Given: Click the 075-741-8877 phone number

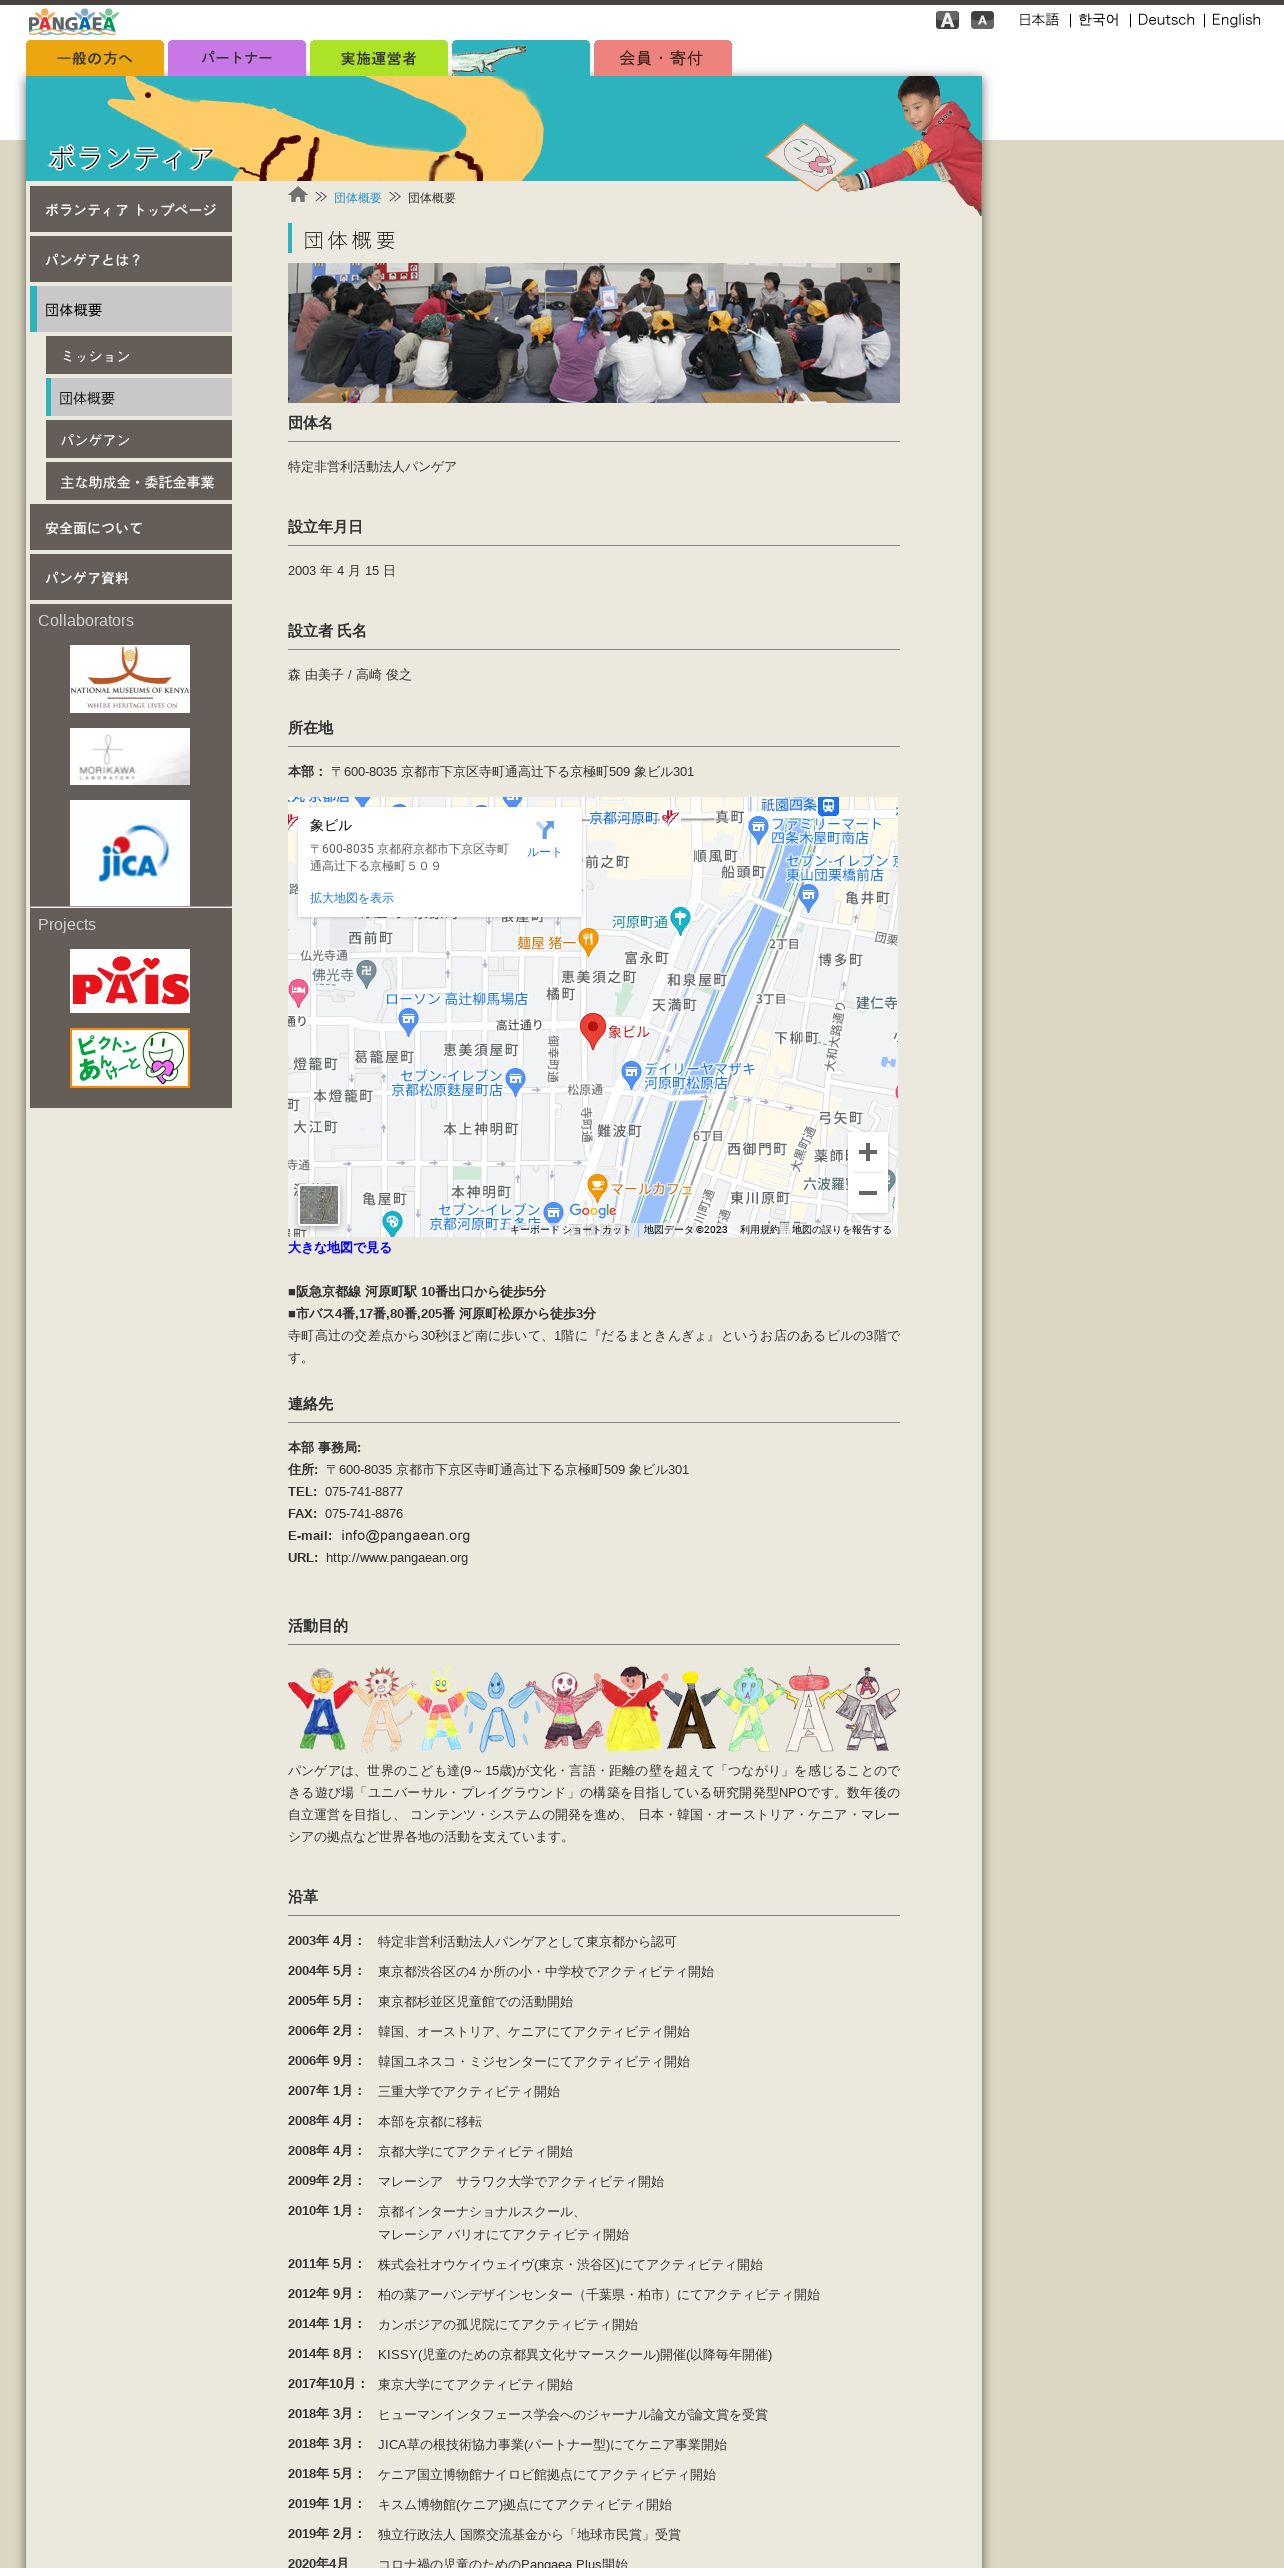Looking at the screenshot, I should (x=364, y=1491).
